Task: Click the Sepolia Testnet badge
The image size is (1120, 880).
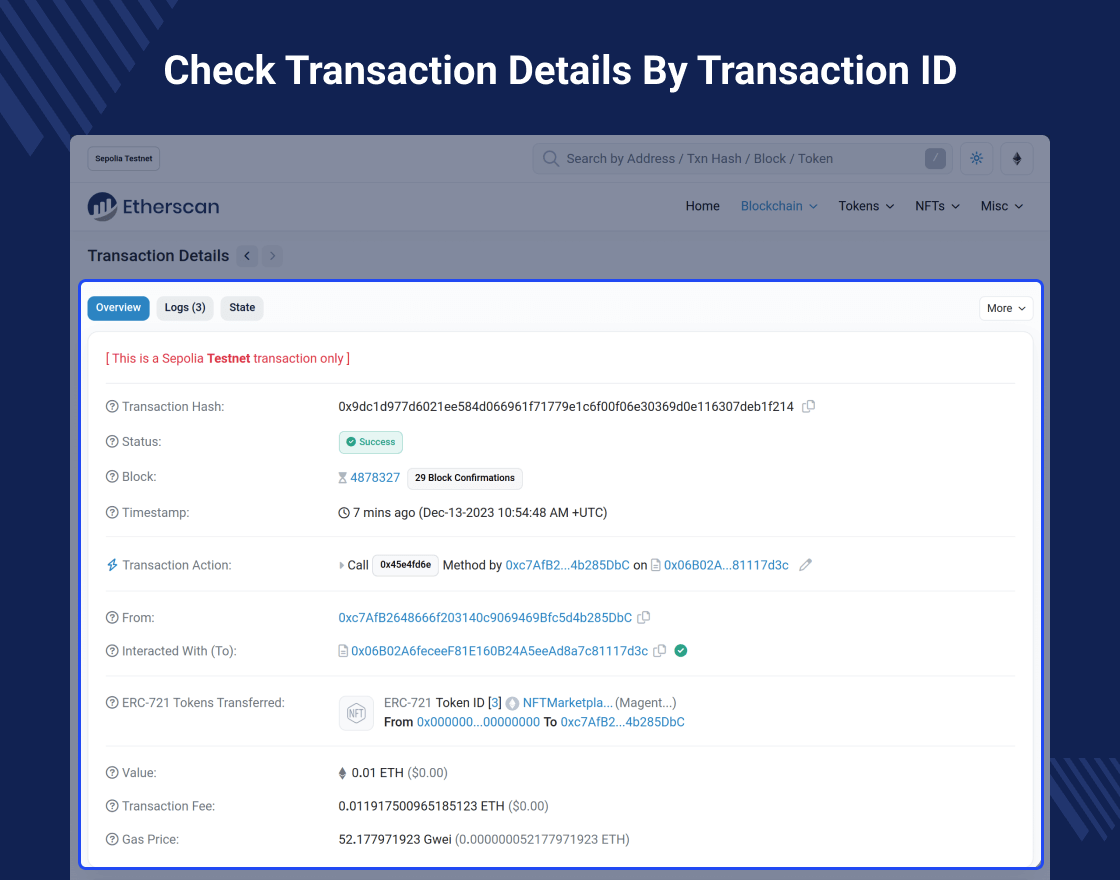Action: [x=124, y=159]
